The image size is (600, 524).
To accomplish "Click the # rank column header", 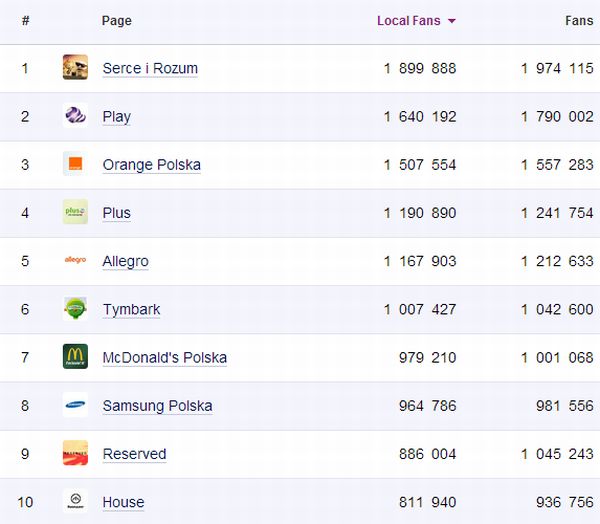I will [x=25, y=21].
